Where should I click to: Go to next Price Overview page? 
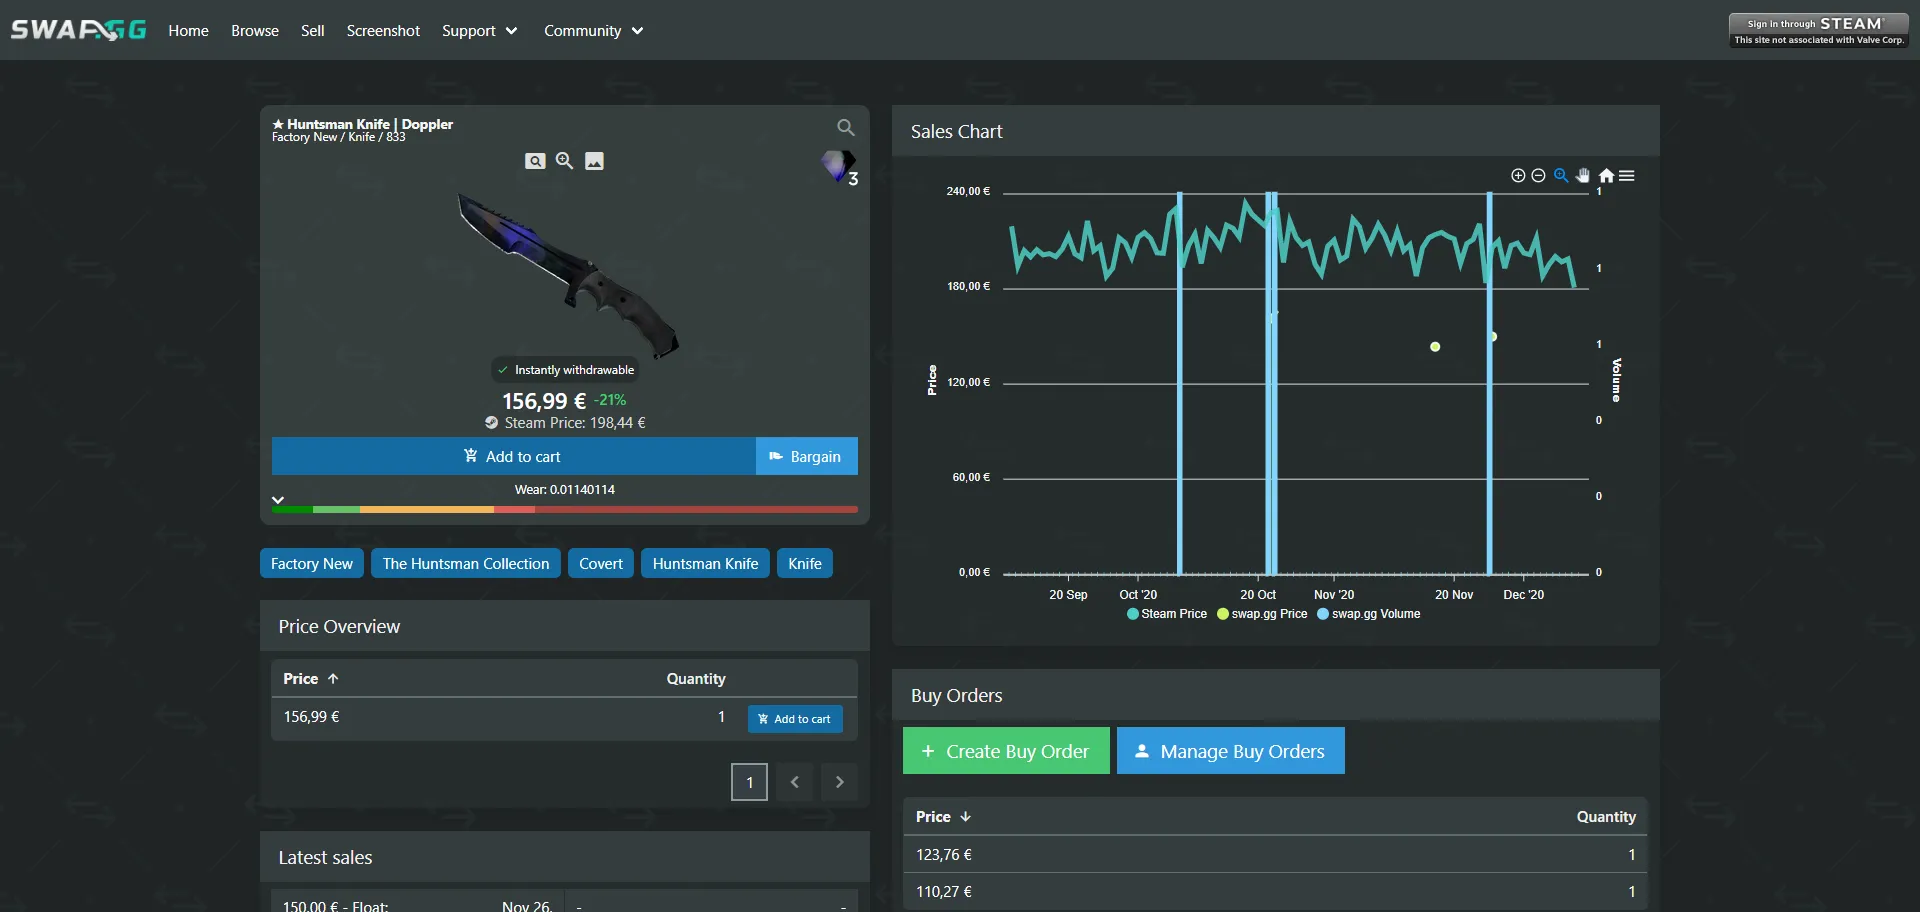pyautogui.click(x=839, y=782)
